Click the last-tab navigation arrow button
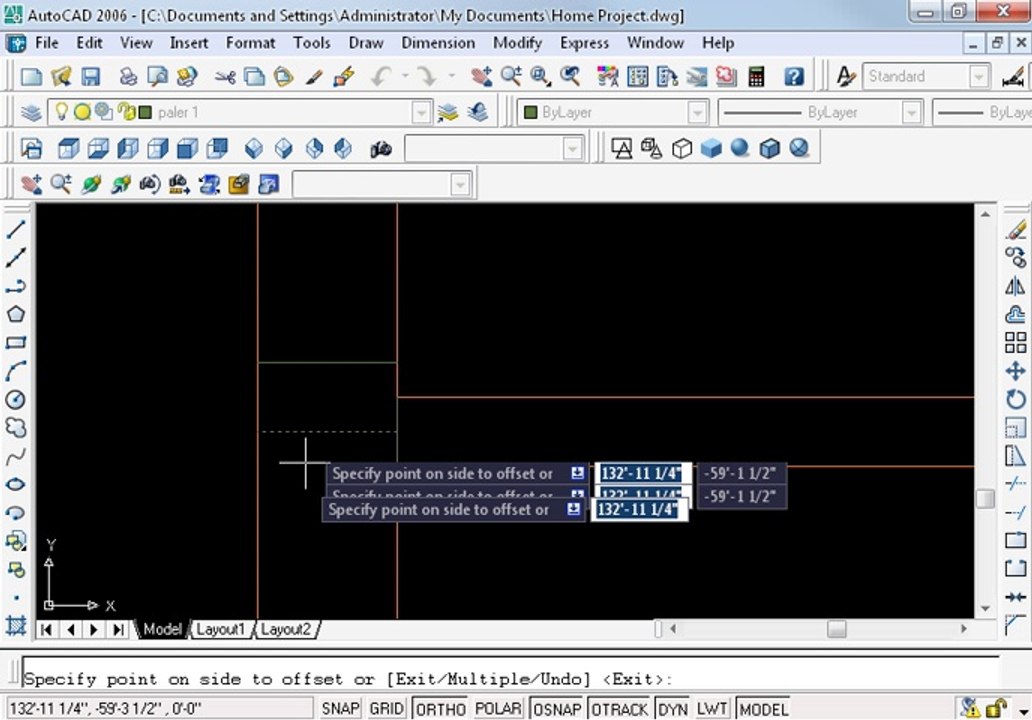The image size is (1032, 720). [x=118, y=630]
